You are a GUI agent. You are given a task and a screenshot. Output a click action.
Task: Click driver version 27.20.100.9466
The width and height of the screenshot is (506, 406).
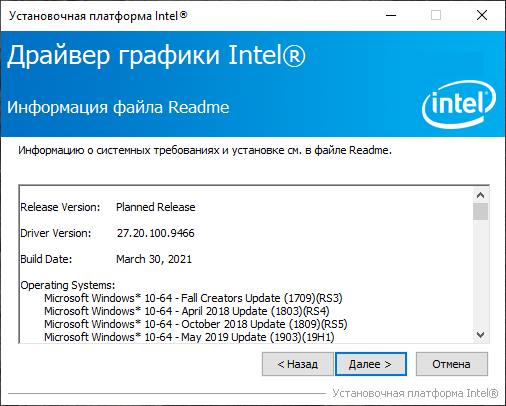point(156,233)
